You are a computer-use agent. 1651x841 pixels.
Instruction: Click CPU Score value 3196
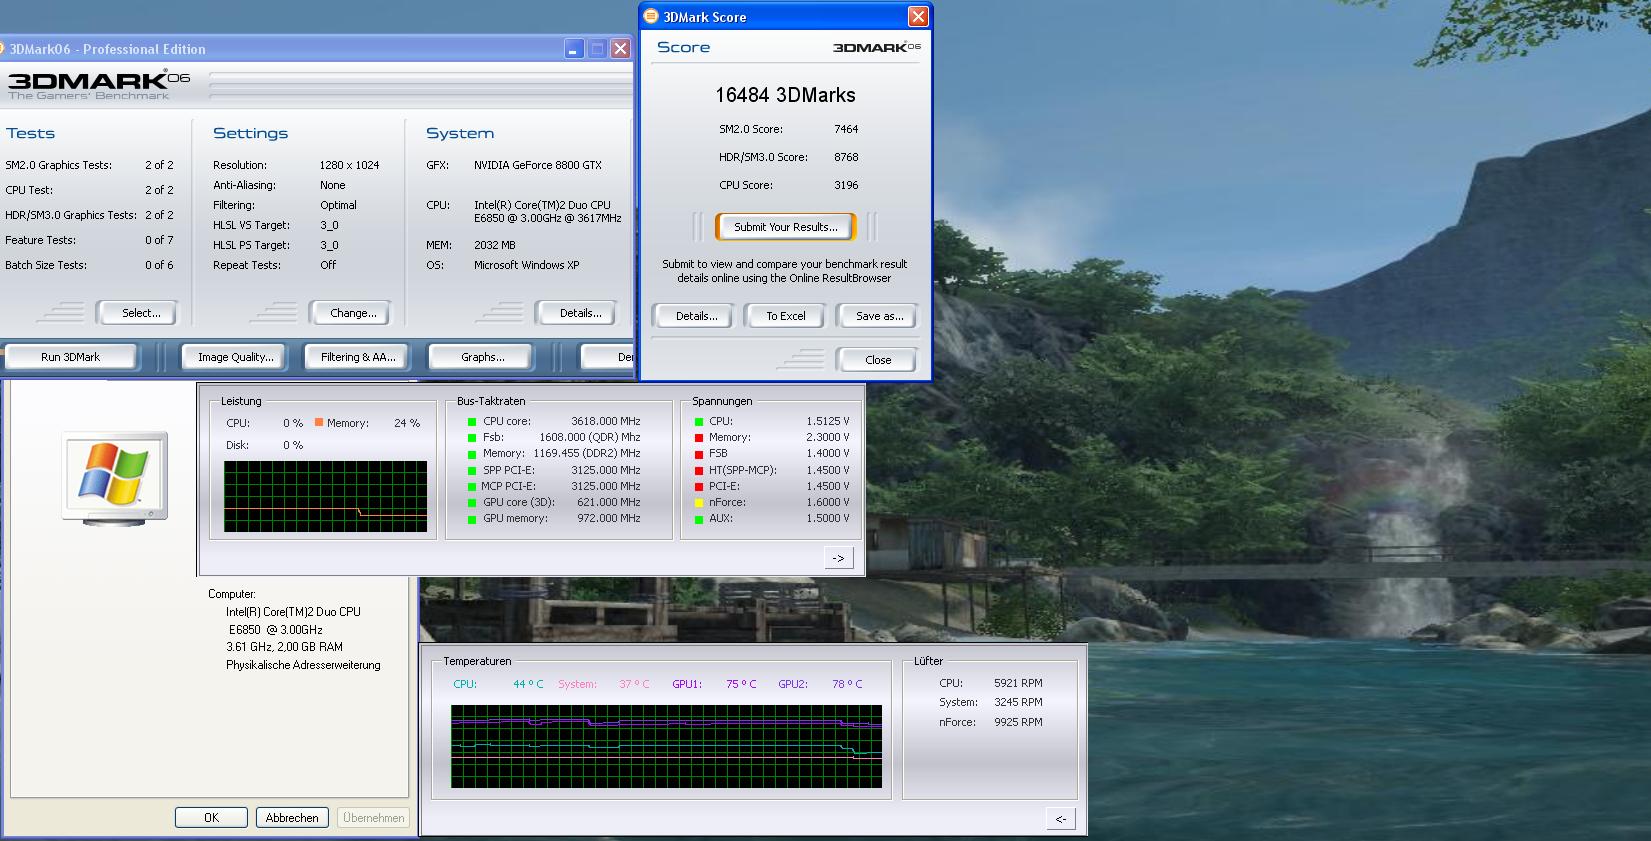[x=846, y=185]
